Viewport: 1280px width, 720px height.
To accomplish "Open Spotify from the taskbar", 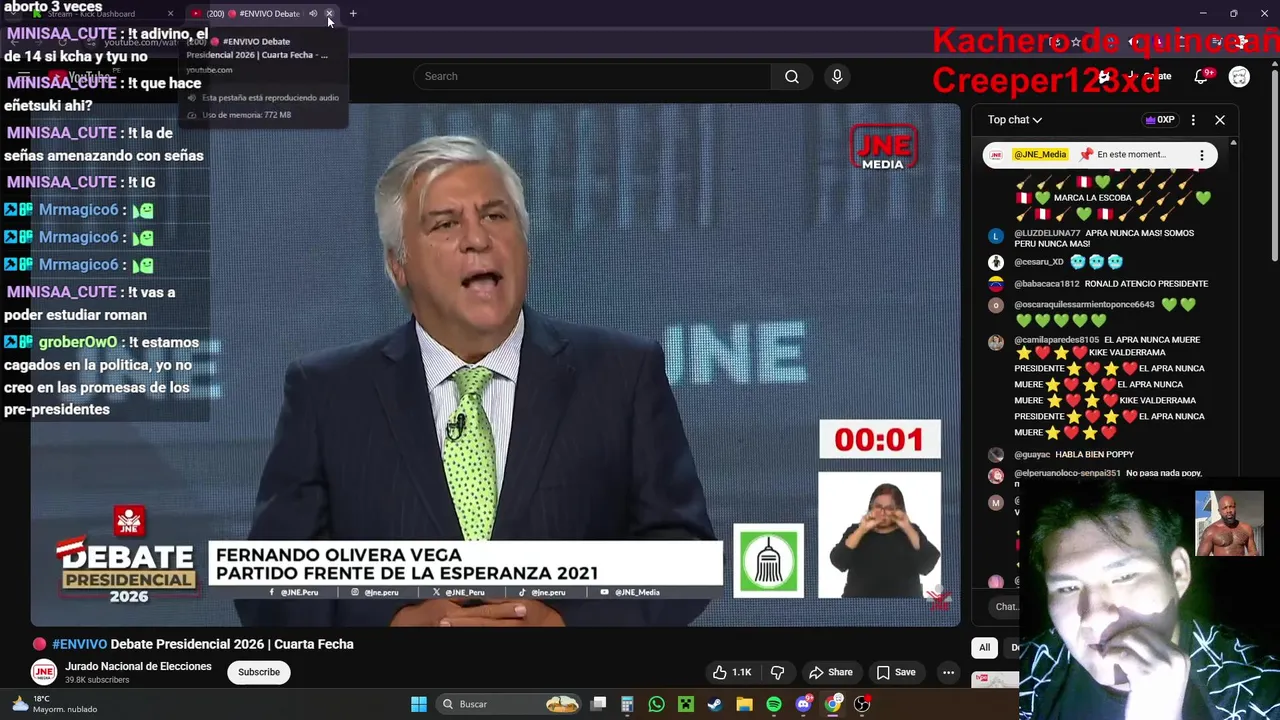I will coord(774,704).
